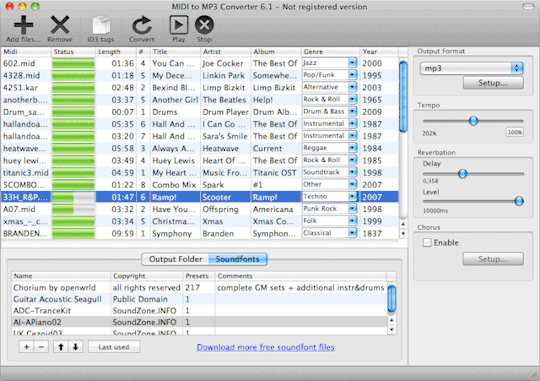Click the toolbar toggle pill in title bar

(528, 6)
